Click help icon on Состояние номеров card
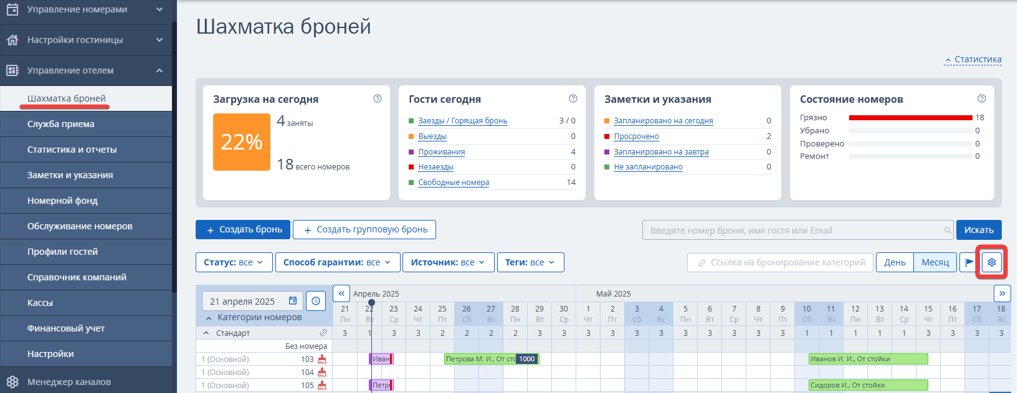 (x=981, y=99)
